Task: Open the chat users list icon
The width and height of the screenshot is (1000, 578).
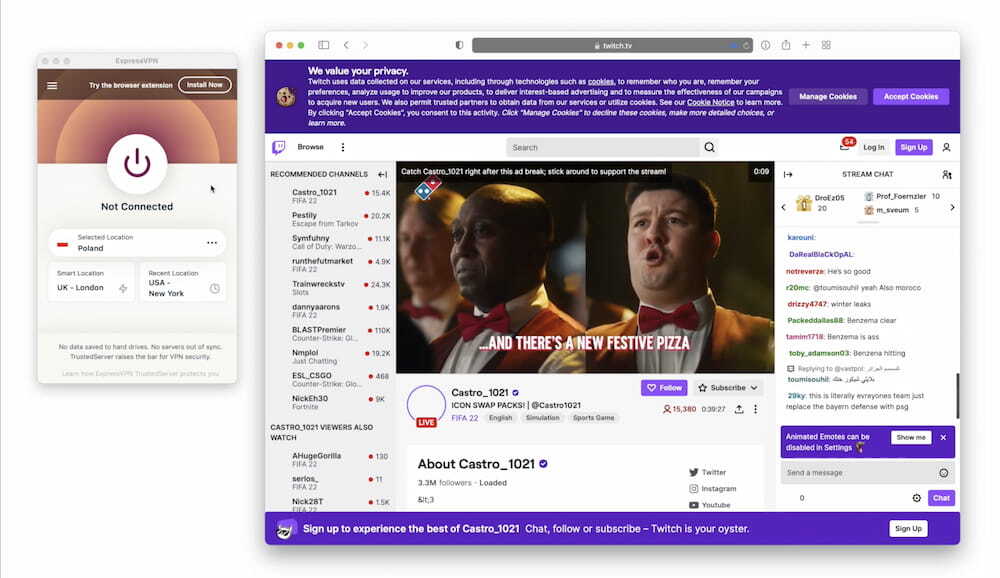Action: click(x=948, y=173)
